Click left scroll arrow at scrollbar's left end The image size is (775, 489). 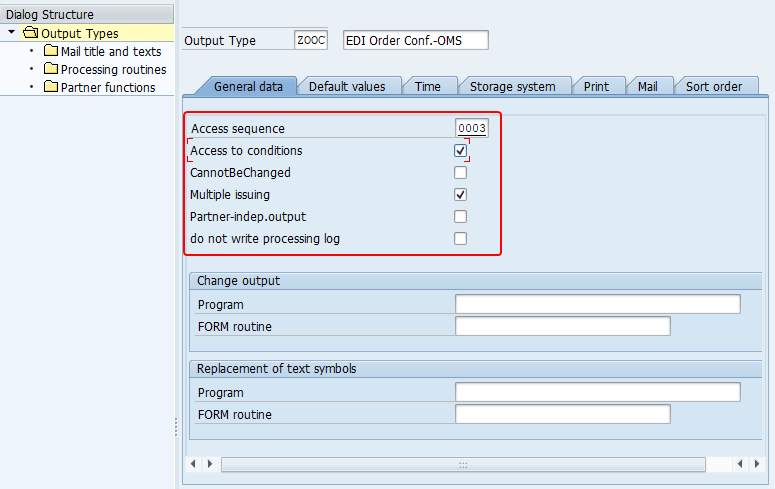(193, 464)
